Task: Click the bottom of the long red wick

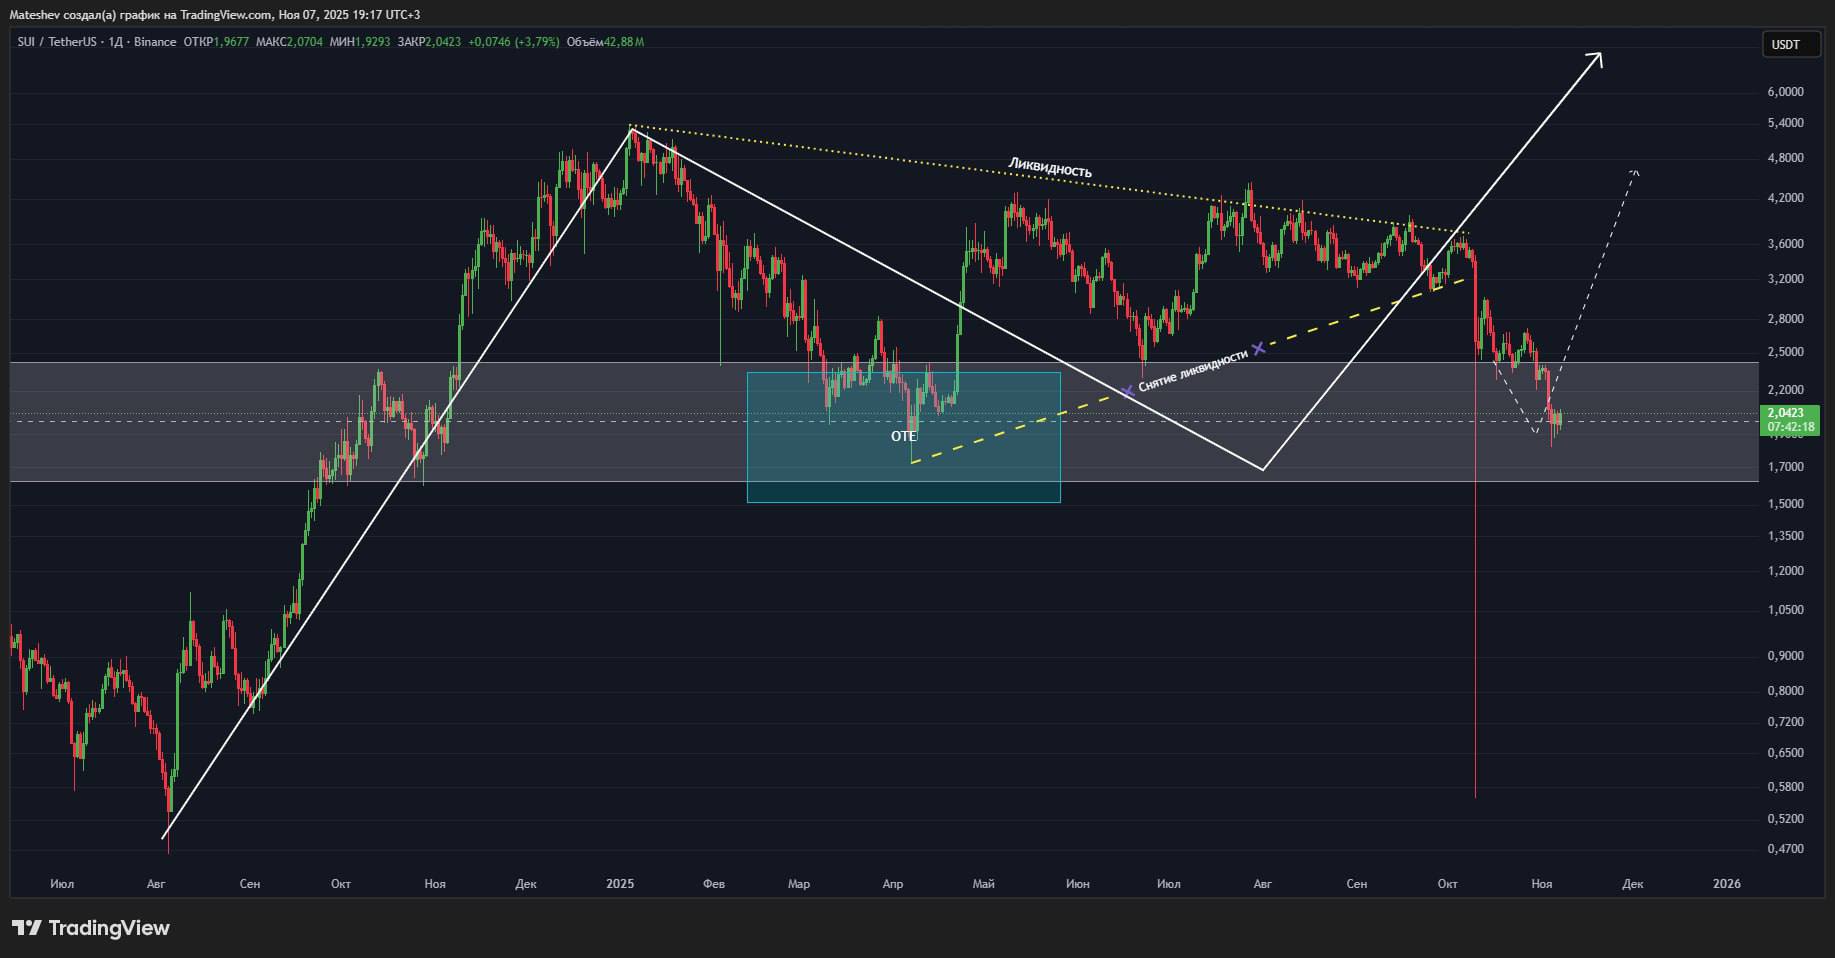Action: (1475, 795)
